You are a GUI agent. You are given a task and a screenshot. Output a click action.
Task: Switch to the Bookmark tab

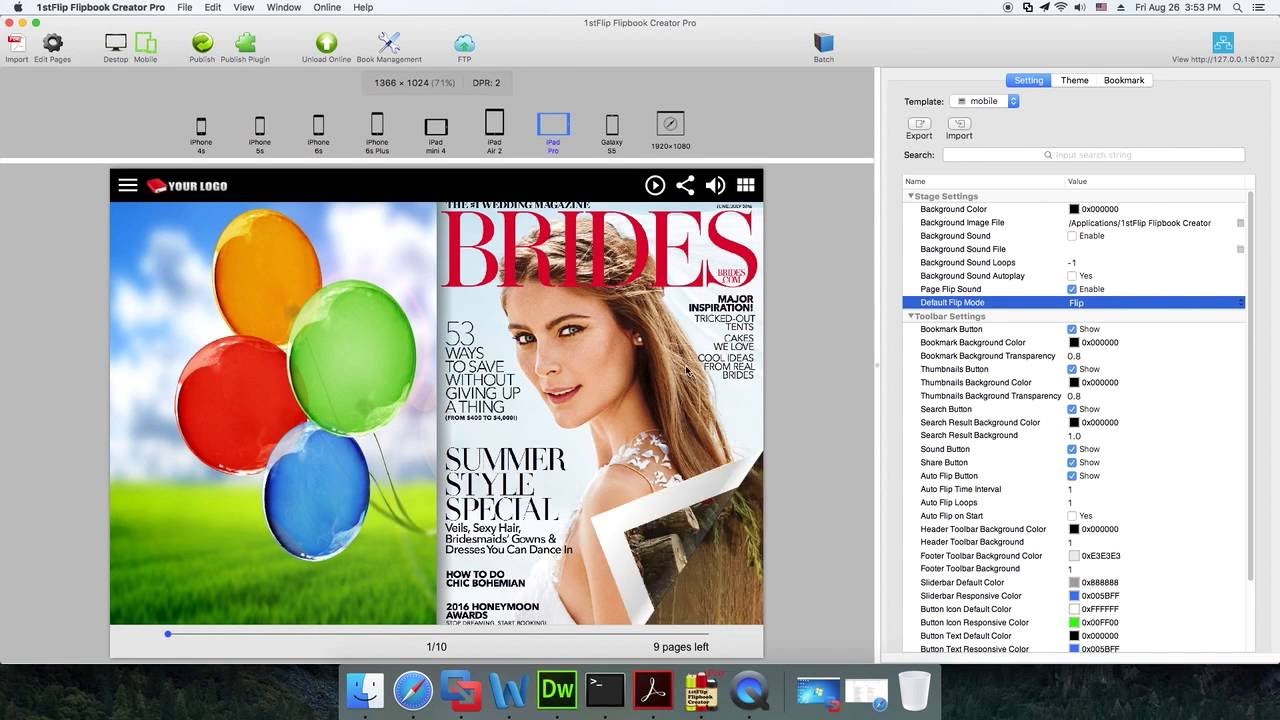pyautogui.click(x=1124, y=80)
